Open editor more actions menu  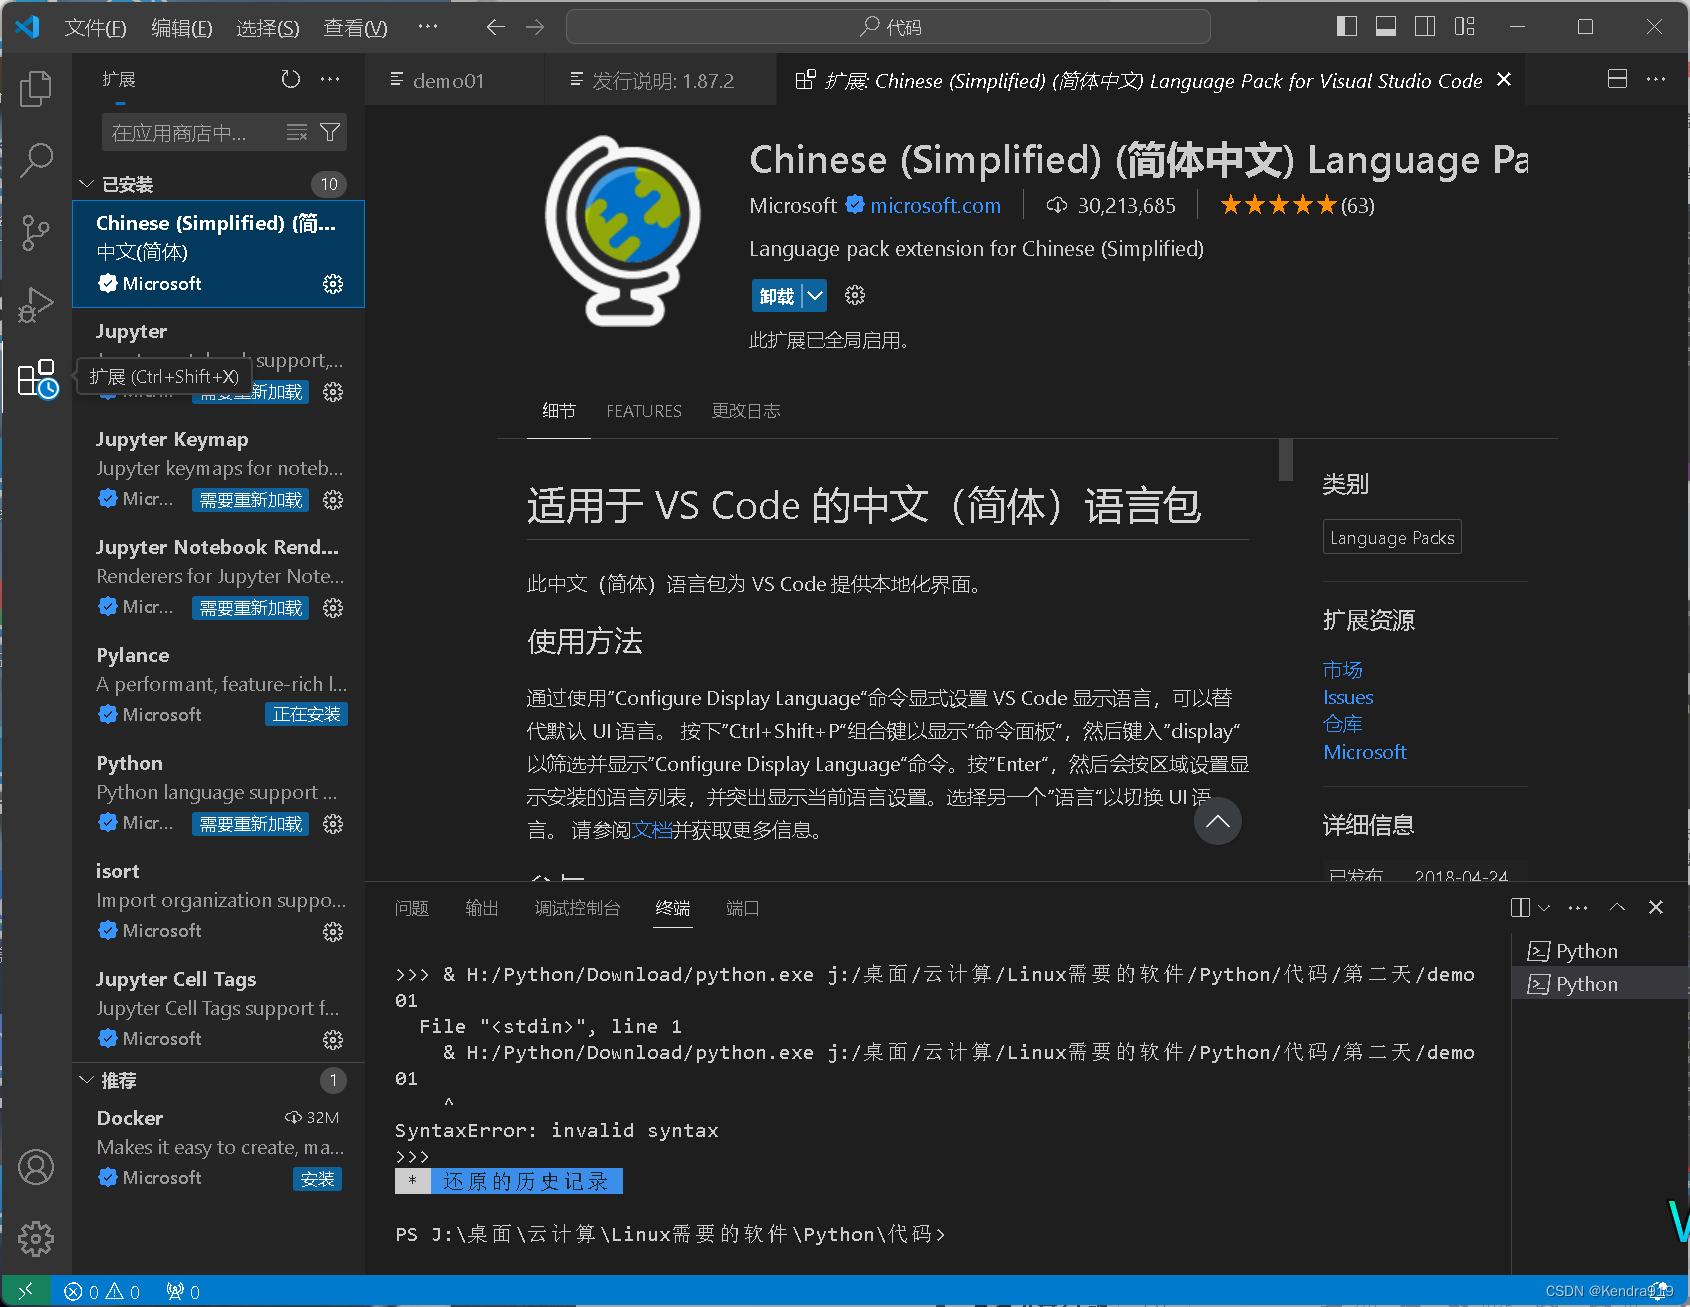[1656, 79]
